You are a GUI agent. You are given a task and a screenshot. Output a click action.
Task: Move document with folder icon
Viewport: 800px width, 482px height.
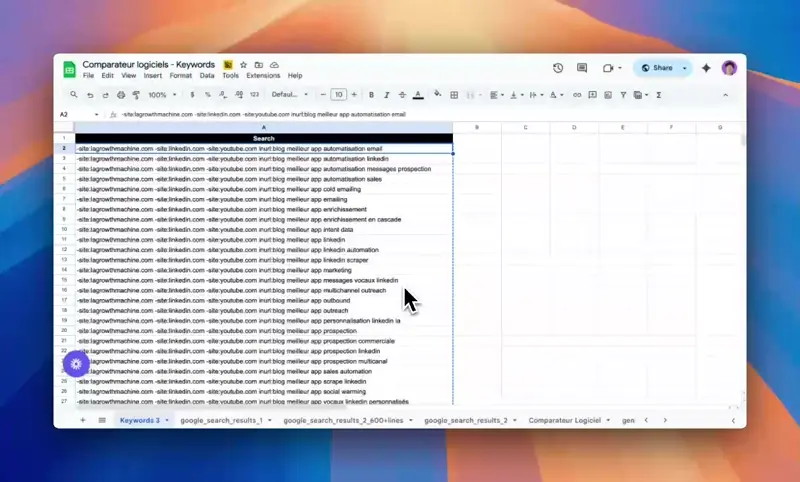pyautogui.click(x=259, y=65)
